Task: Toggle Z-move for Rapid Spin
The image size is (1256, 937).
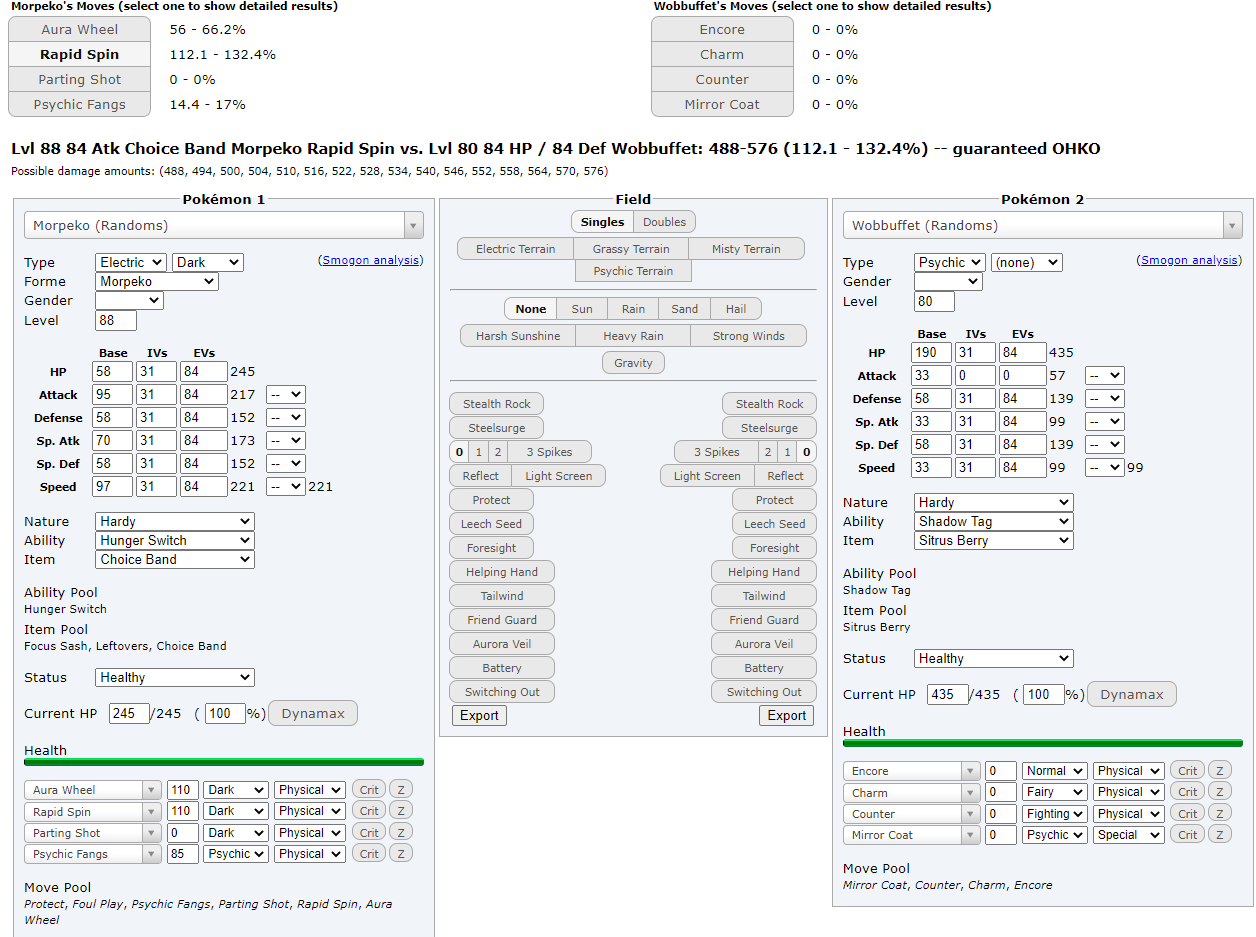Action: pyautogui.click(x=400, y=811)
